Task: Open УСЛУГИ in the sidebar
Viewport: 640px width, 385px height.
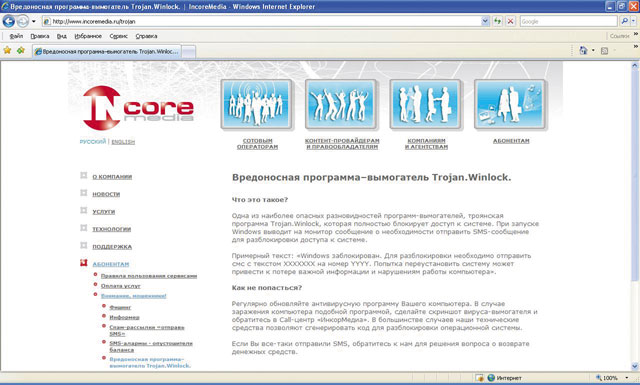Action: tap(104, 212)
